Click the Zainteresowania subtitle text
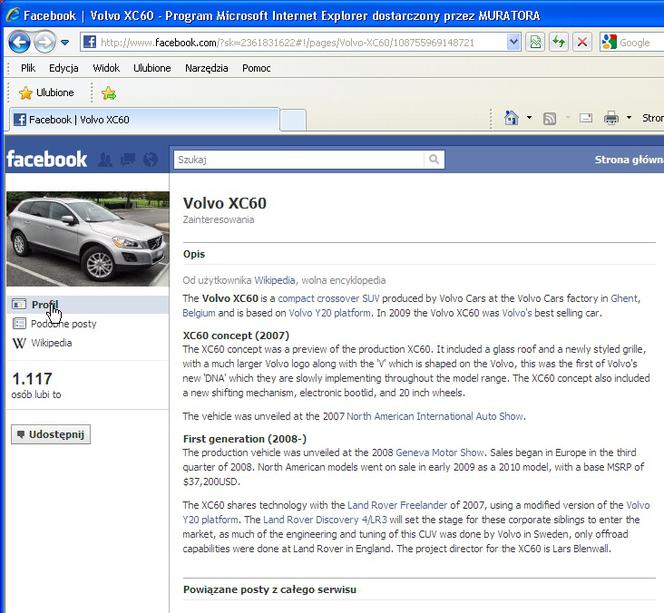Screen dimensions: 664x613 coord(219,220)
